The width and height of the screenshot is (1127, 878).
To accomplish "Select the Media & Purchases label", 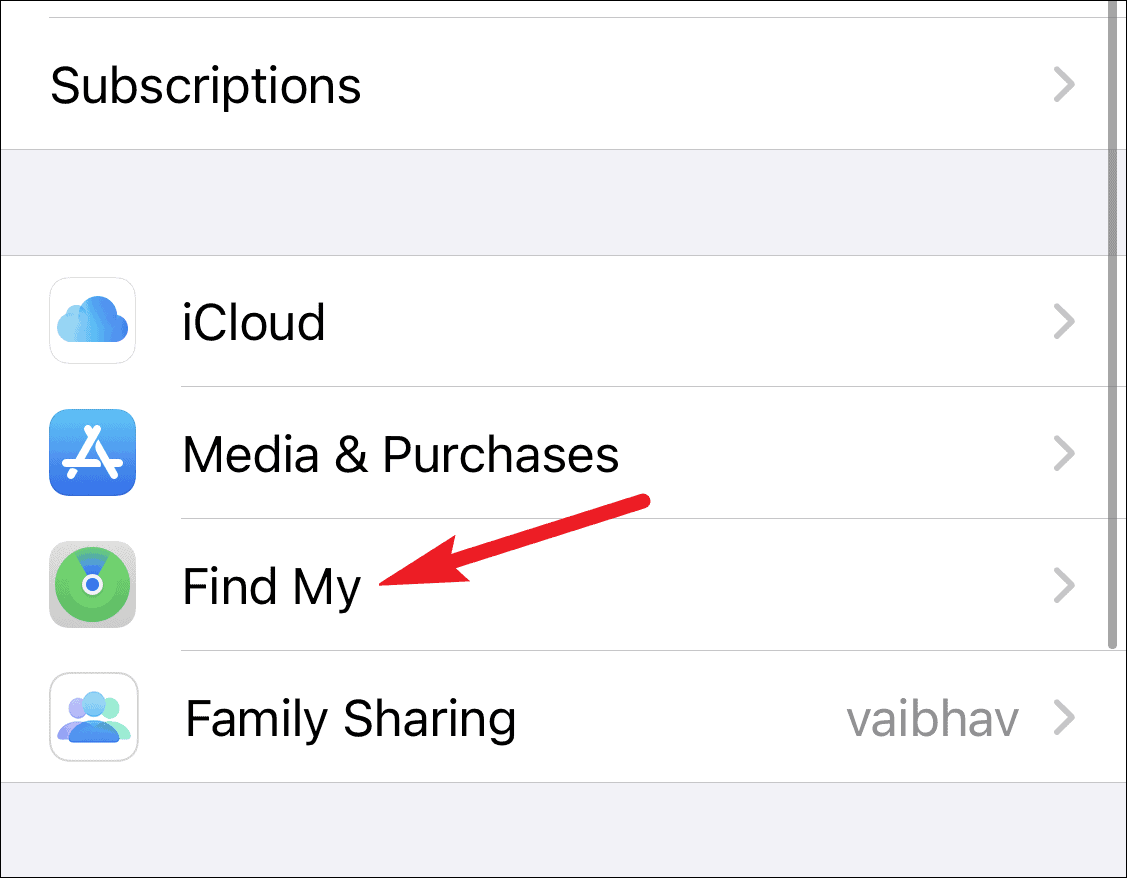I will click(400, 454).
